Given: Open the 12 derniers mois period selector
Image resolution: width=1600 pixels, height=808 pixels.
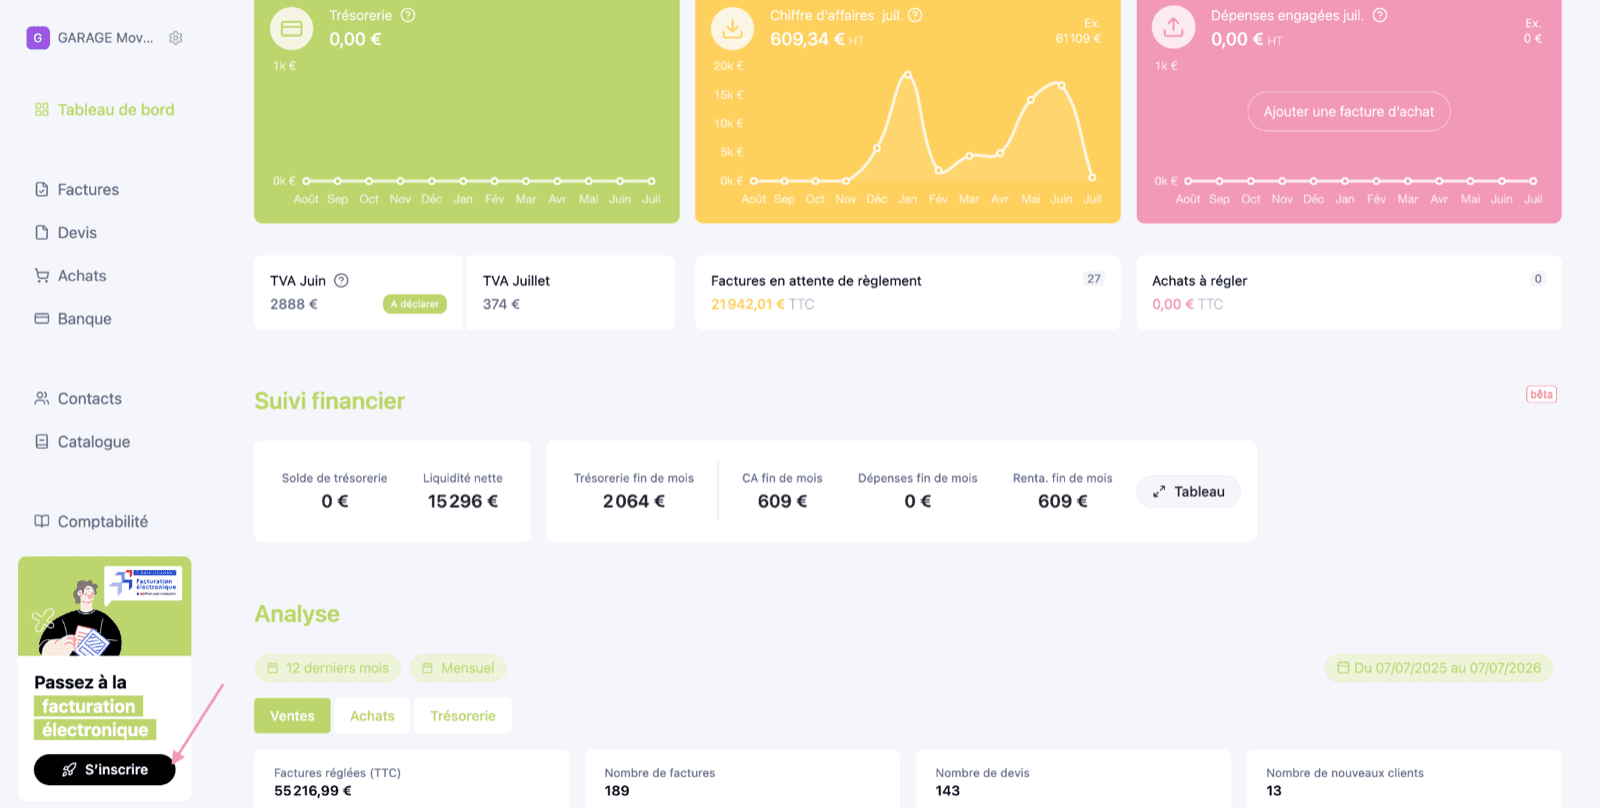Looking at the screenshot, I should (328, 668).
